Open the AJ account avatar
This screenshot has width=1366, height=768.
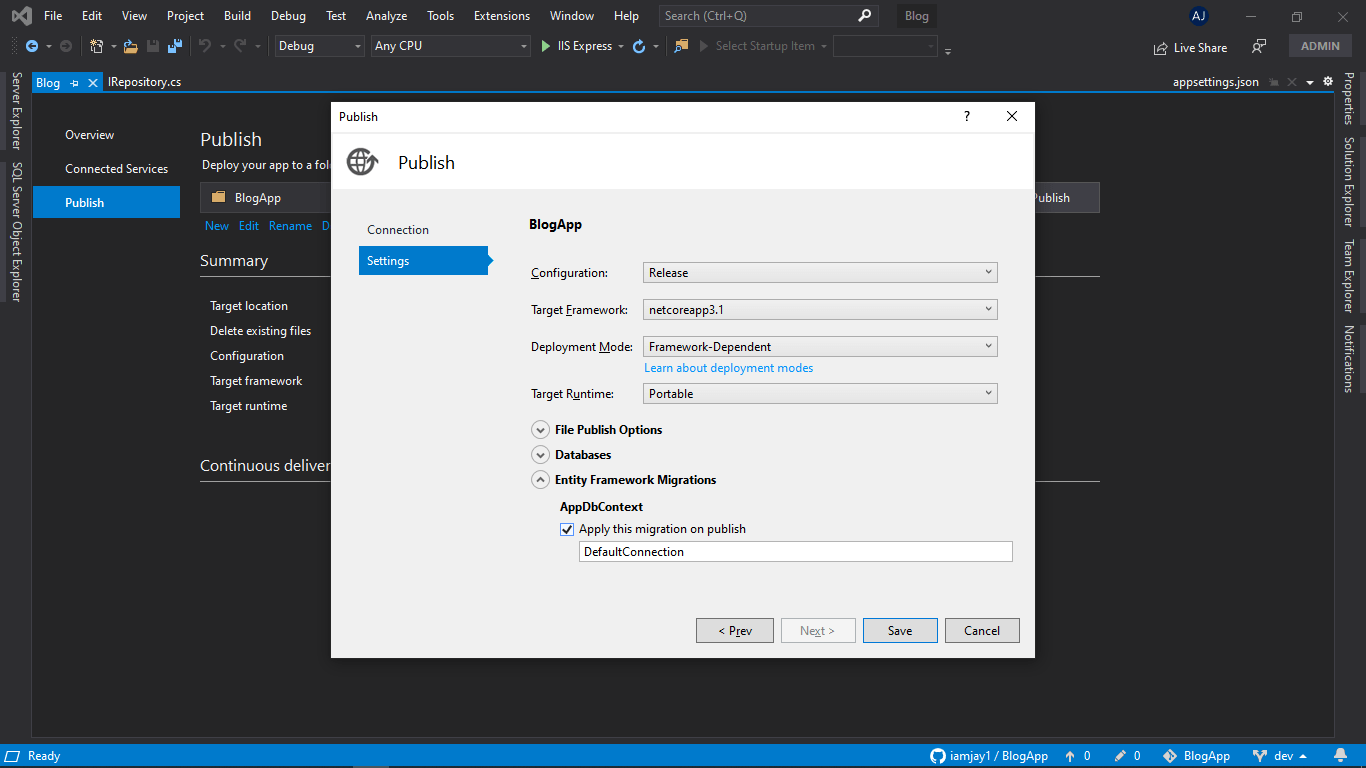1199,16
